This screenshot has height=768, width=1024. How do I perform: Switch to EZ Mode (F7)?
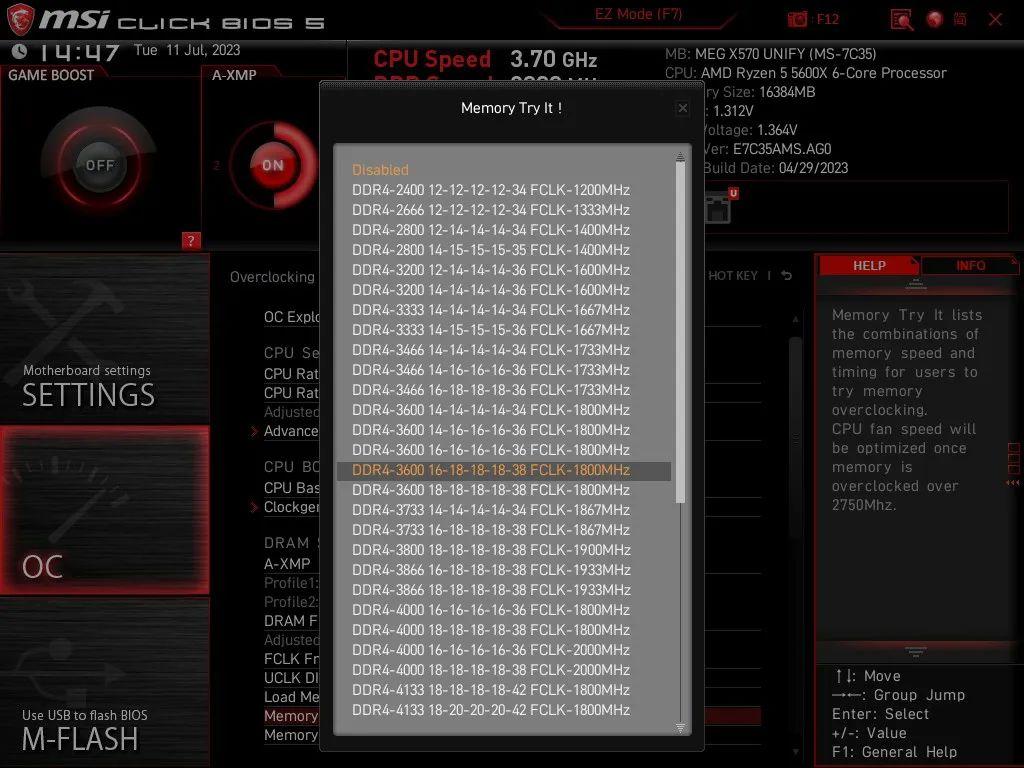pos(638,14)
